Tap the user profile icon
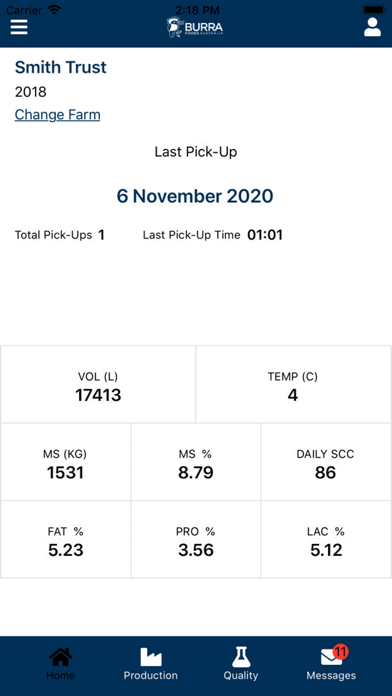The height and width of the screenshot is (696, 392). pyautogui.click(x=372, y=27)
